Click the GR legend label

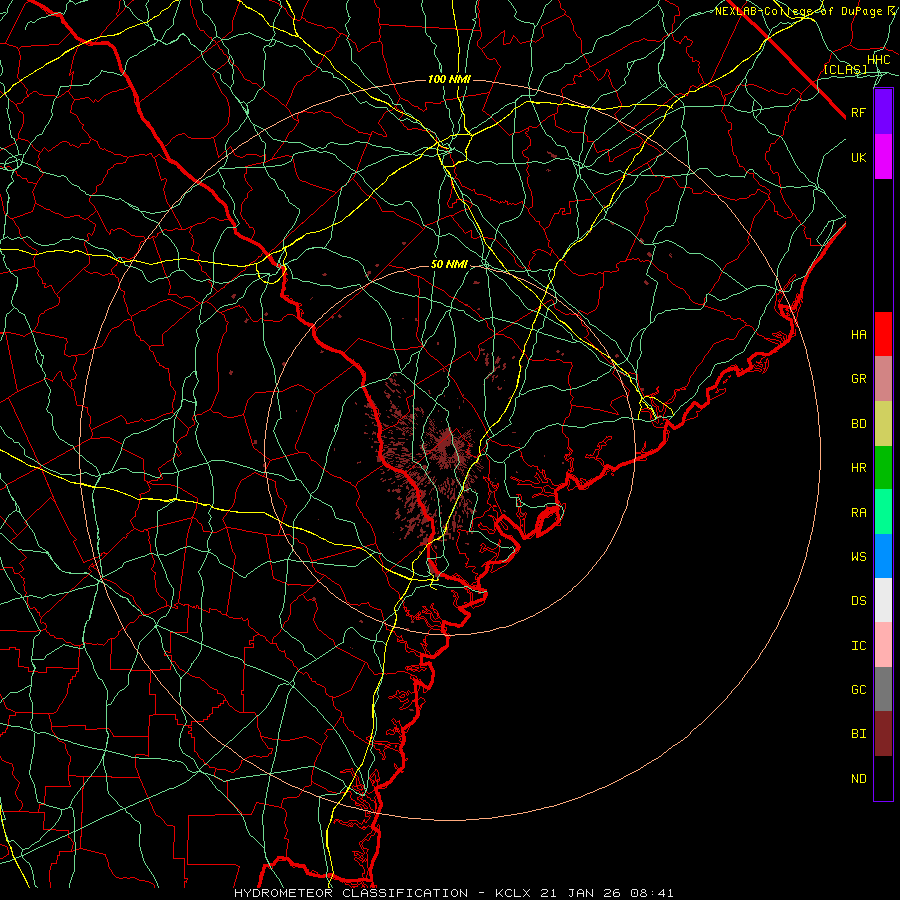[858, 379]
